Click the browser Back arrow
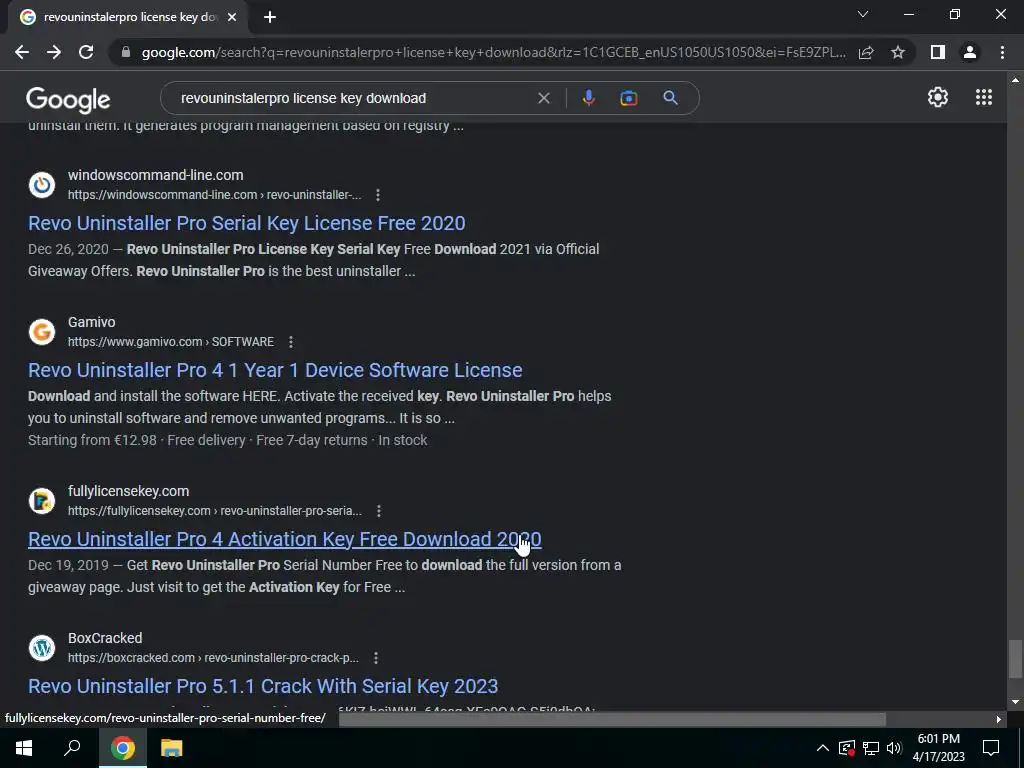 22,52
